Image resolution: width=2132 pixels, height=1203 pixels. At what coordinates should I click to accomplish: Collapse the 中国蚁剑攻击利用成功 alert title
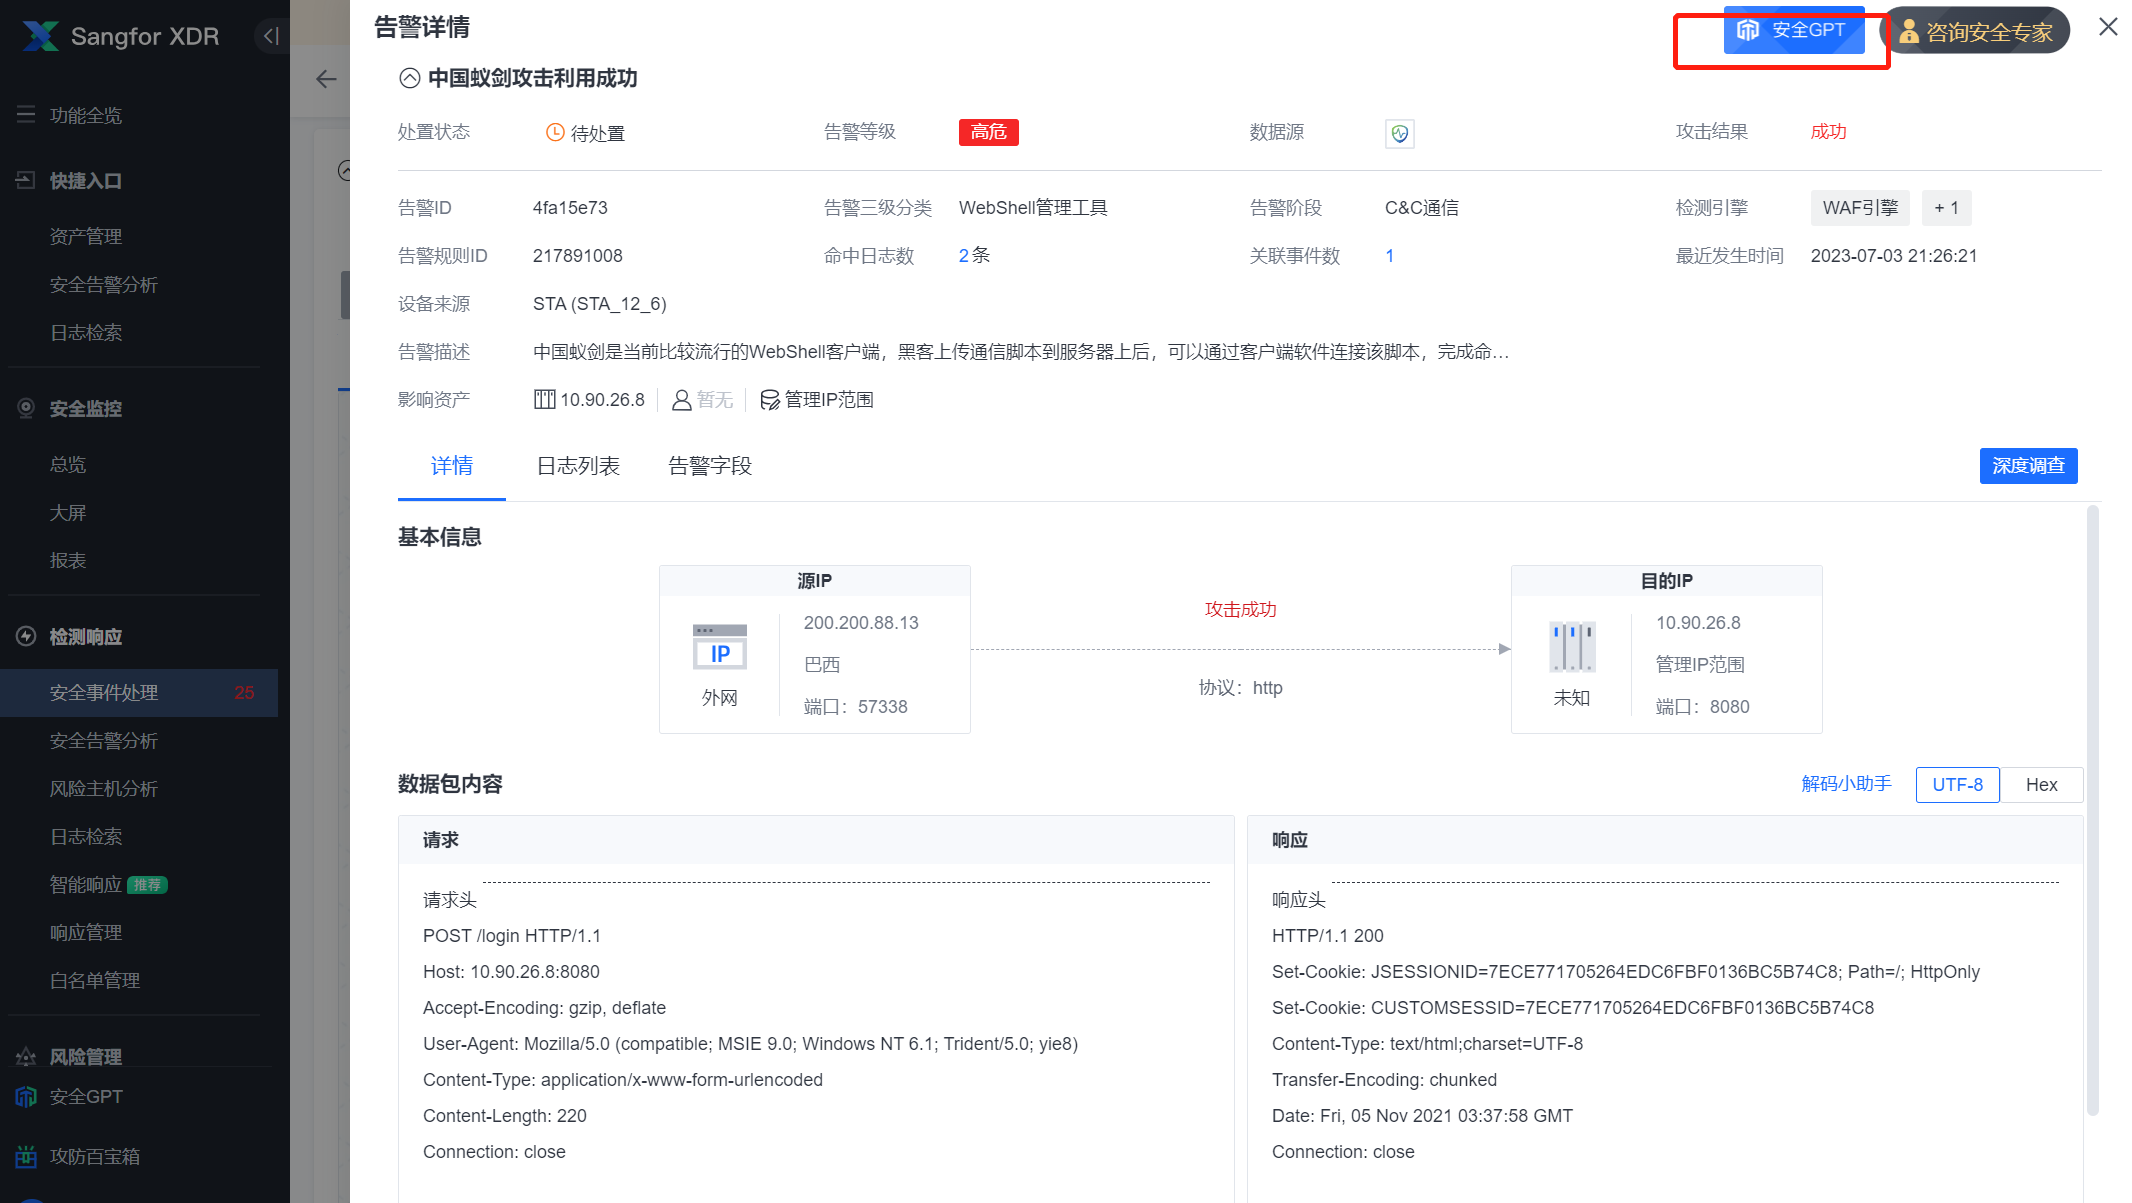tap(409, 76)
